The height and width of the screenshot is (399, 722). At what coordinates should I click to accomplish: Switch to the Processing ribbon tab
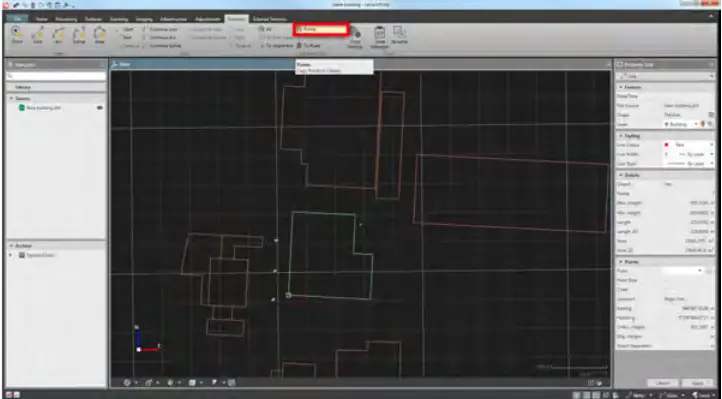tap(66, 19)
